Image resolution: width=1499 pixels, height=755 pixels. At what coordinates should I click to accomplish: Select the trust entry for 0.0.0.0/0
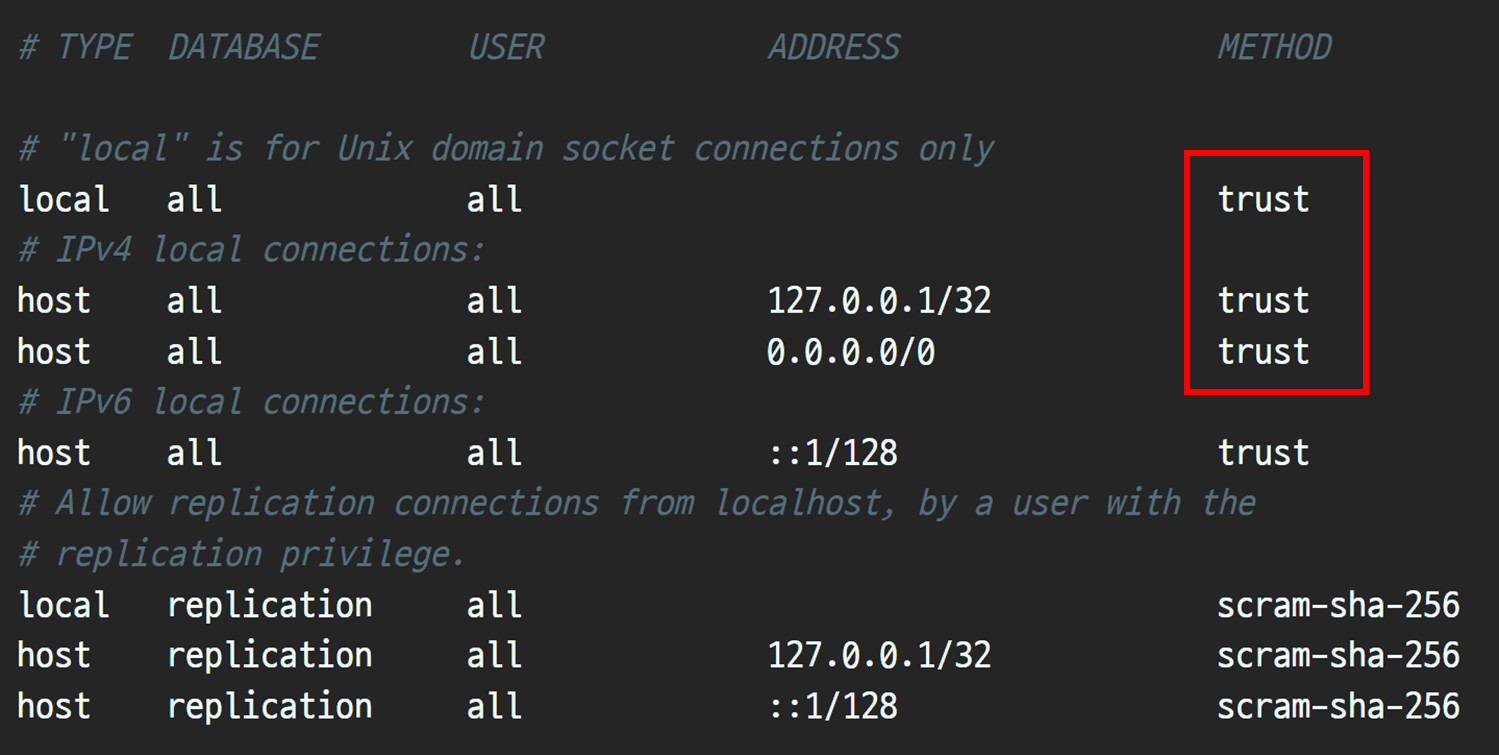click(1262, 351)
